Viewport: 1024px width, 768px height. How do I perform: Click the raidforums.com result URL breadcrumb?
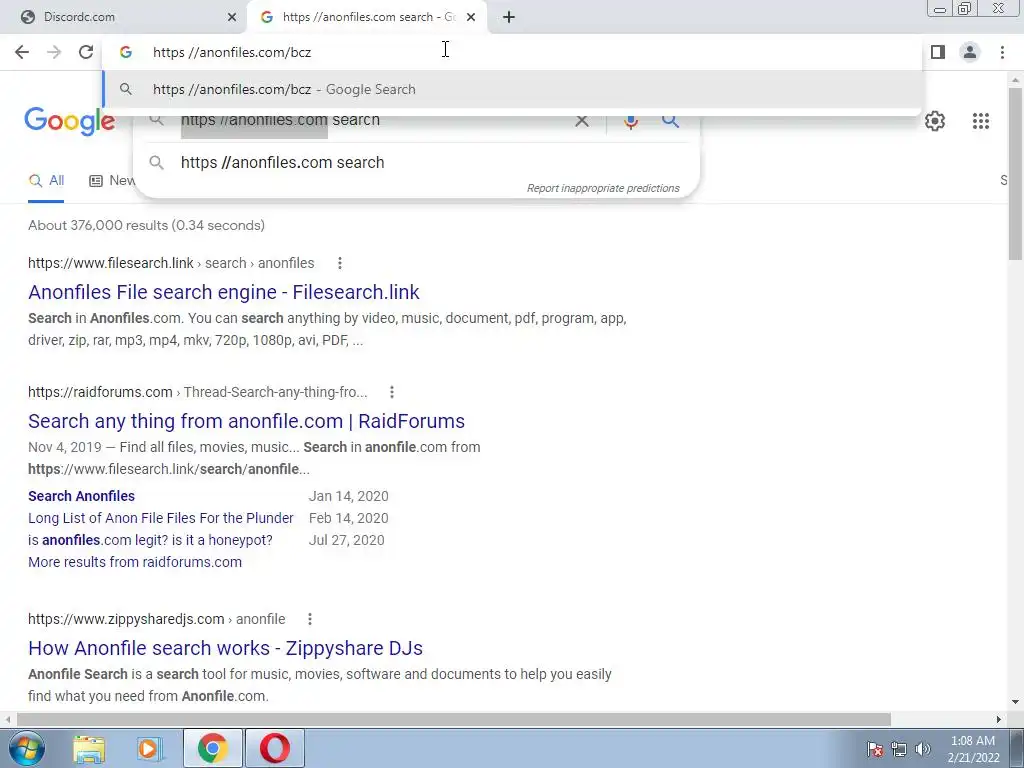point(197,392)
